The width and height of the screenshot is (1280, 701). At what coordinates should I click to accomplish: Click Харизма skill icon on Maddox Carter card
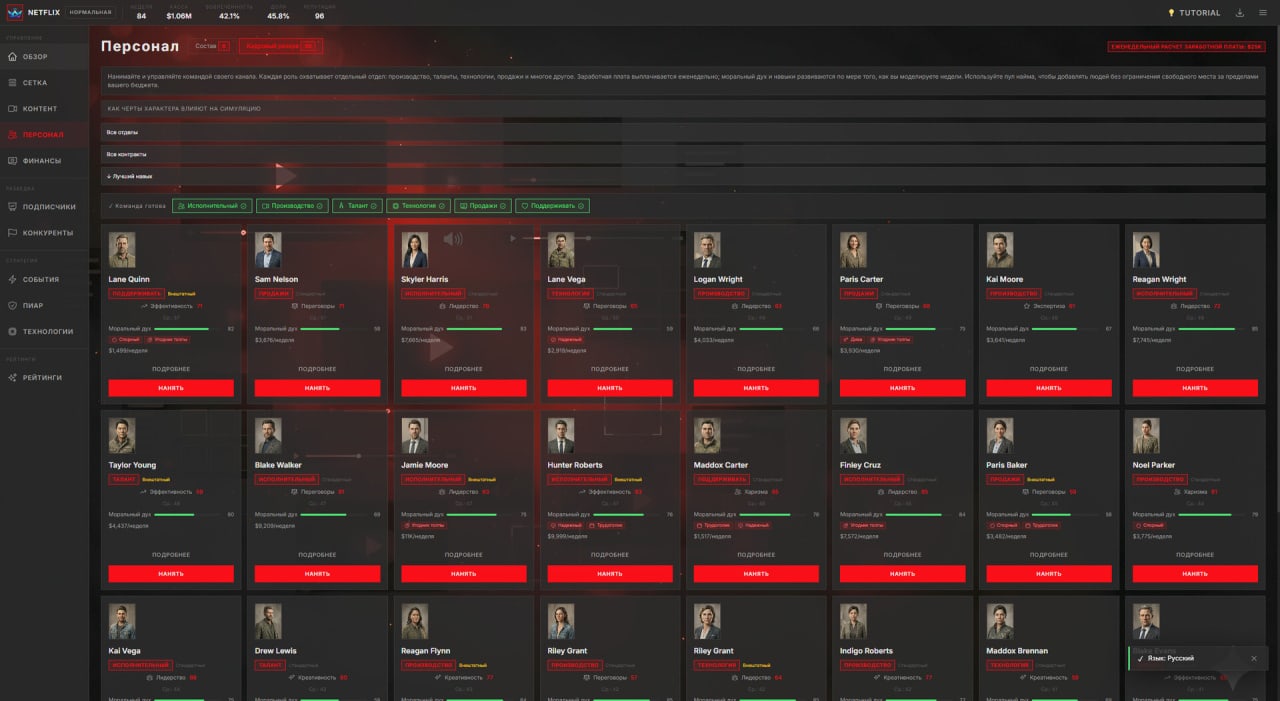click(x=737, y=492)
